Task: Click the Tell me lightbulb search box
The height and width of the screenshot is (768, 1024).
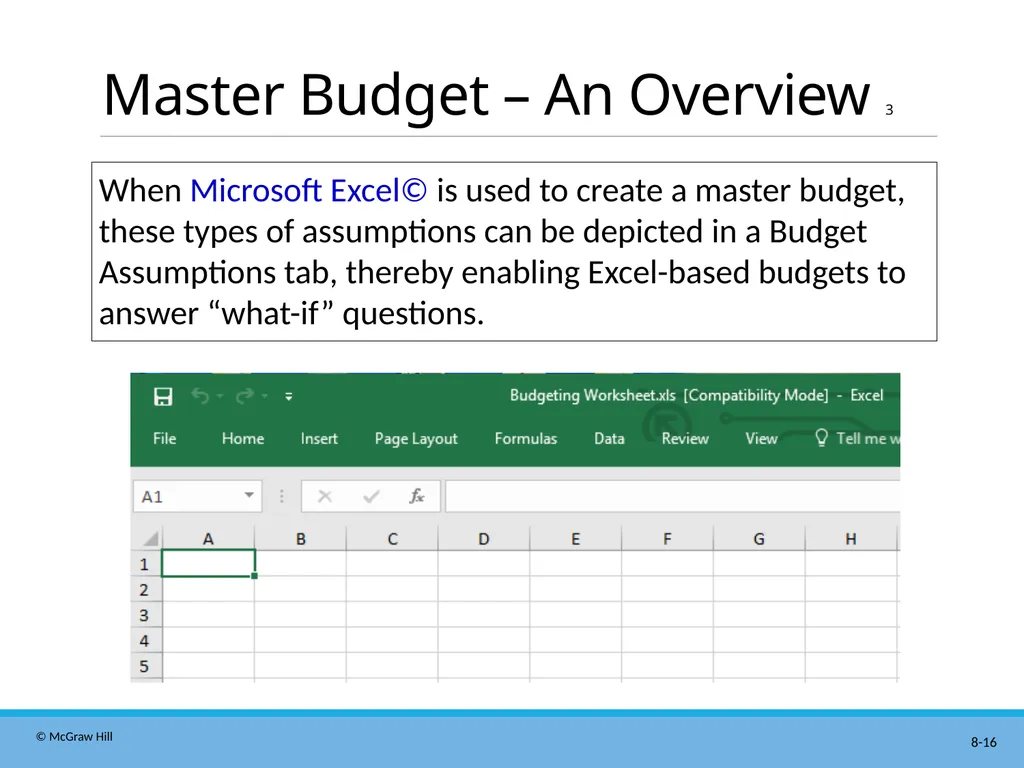Action: click(857, 438)
